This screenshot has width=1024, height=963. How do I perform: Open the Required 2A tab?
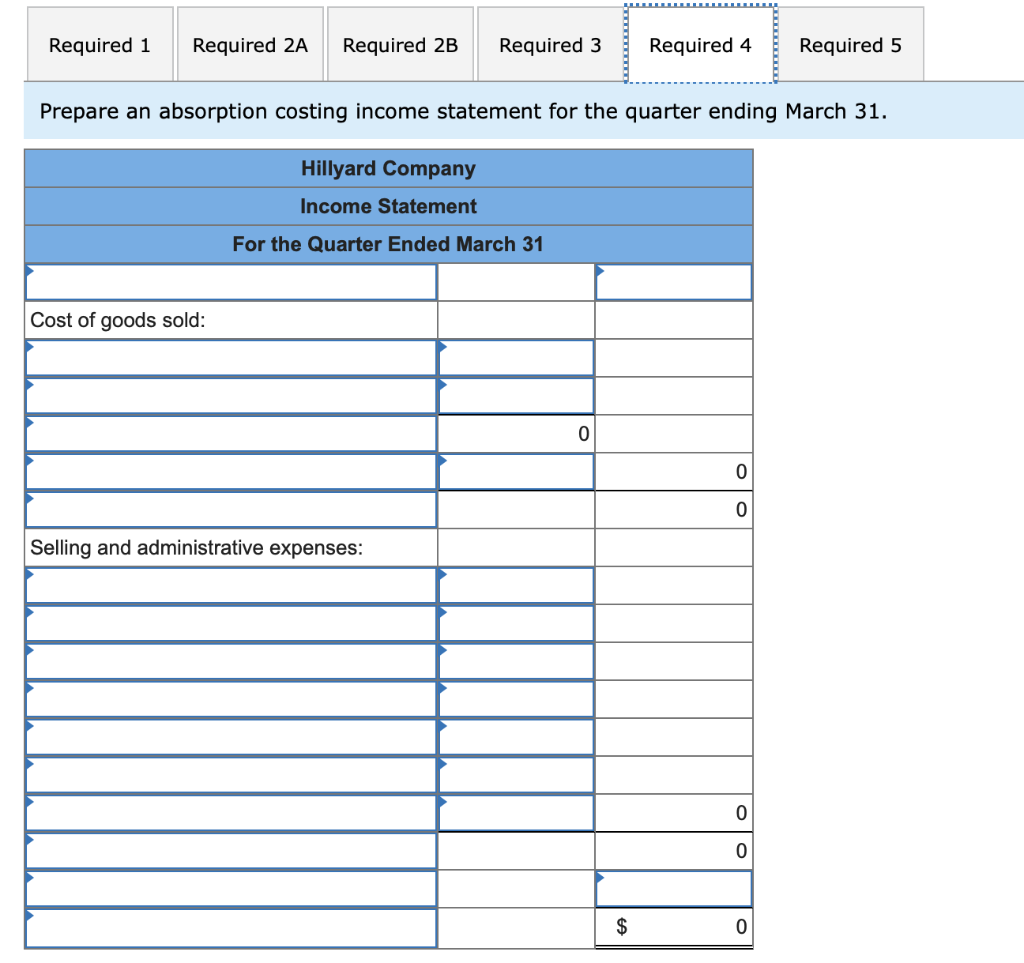click(x=250, y=44)
